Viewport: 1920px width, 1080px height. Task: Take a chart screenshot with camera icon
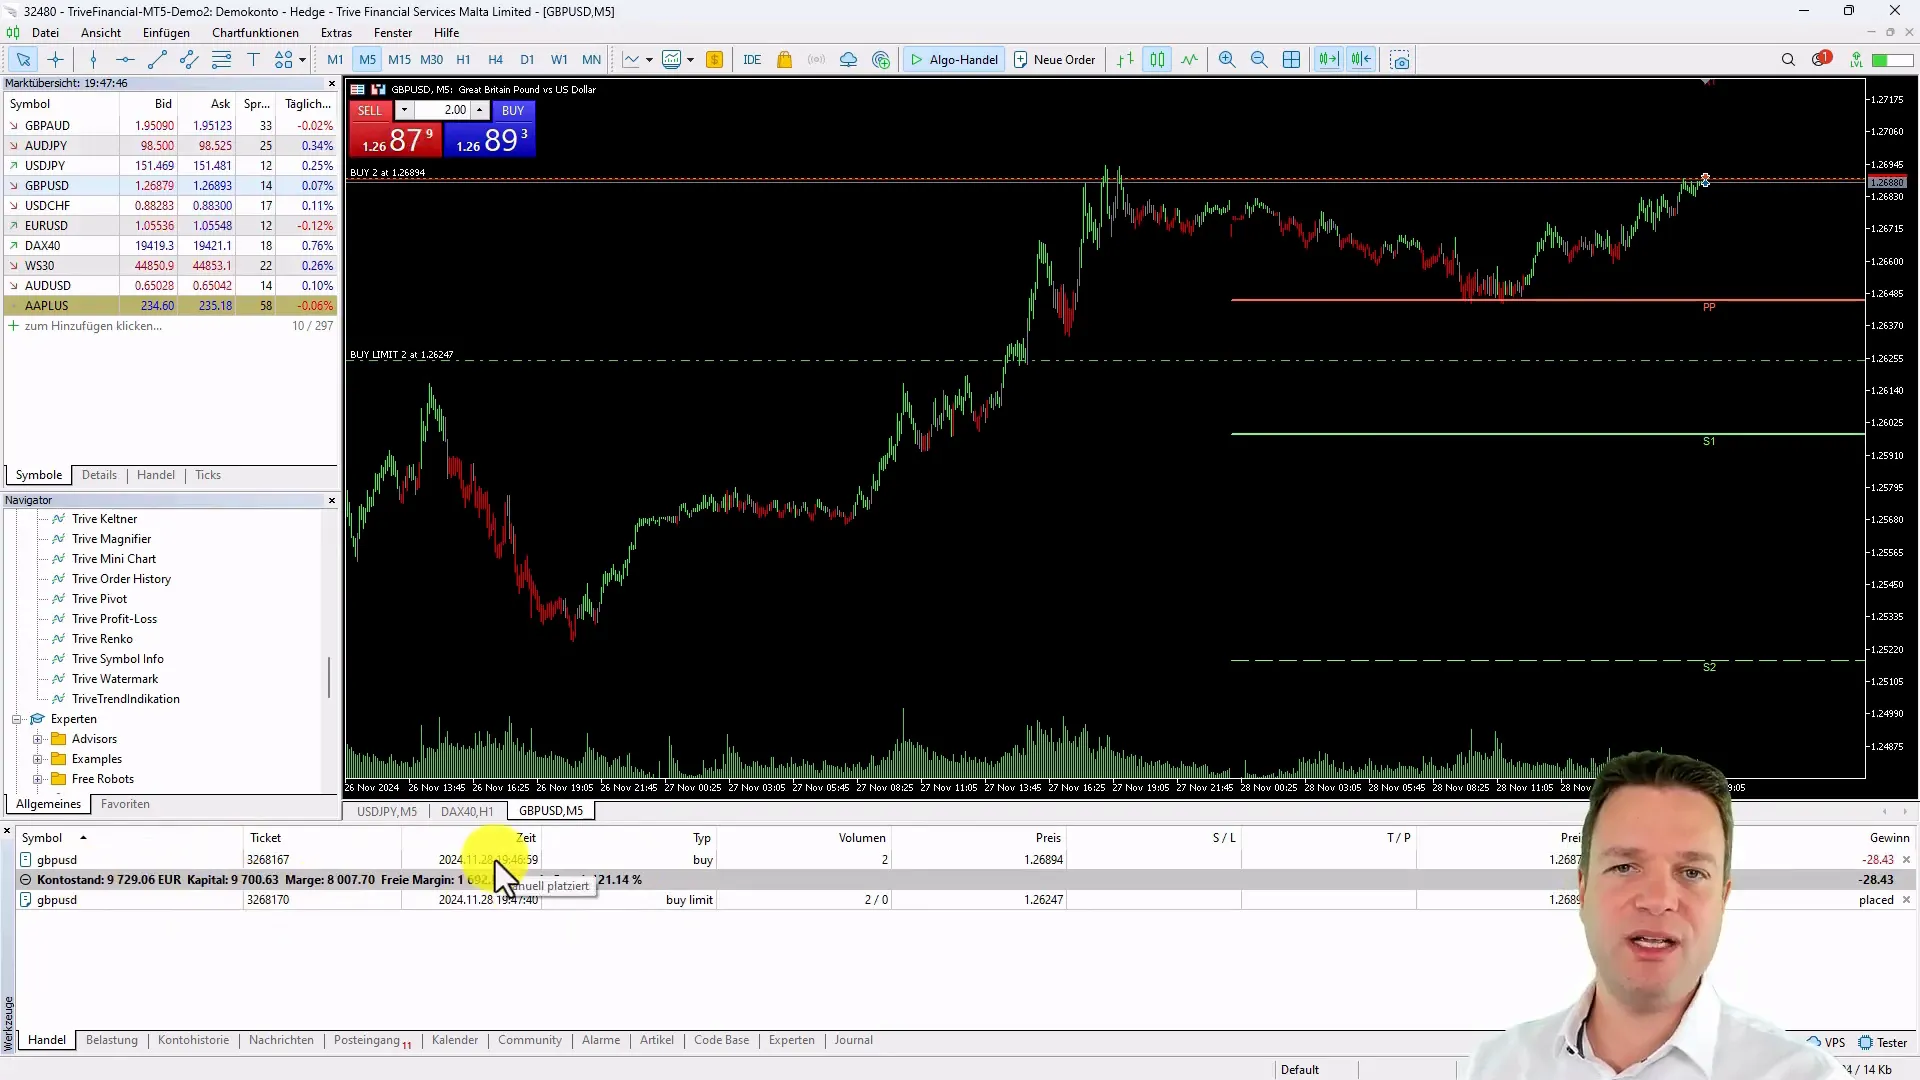click(x=1400, y=60)
